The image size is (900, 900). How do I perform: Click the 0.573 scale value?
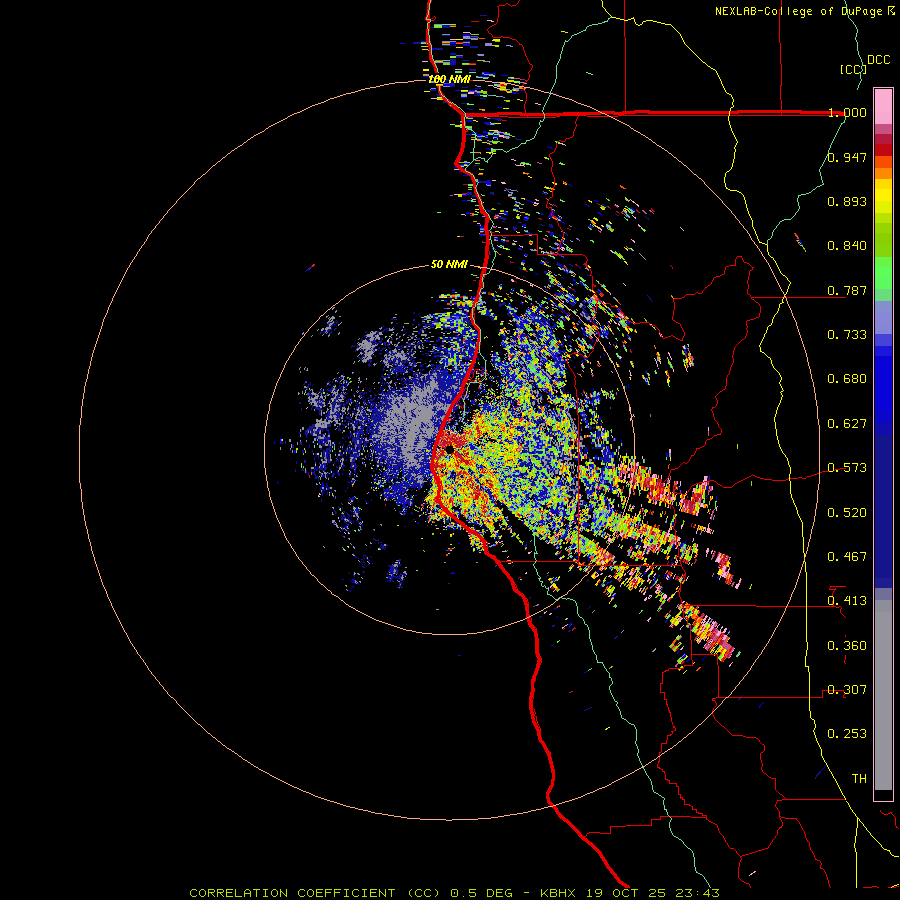(847, 468)
